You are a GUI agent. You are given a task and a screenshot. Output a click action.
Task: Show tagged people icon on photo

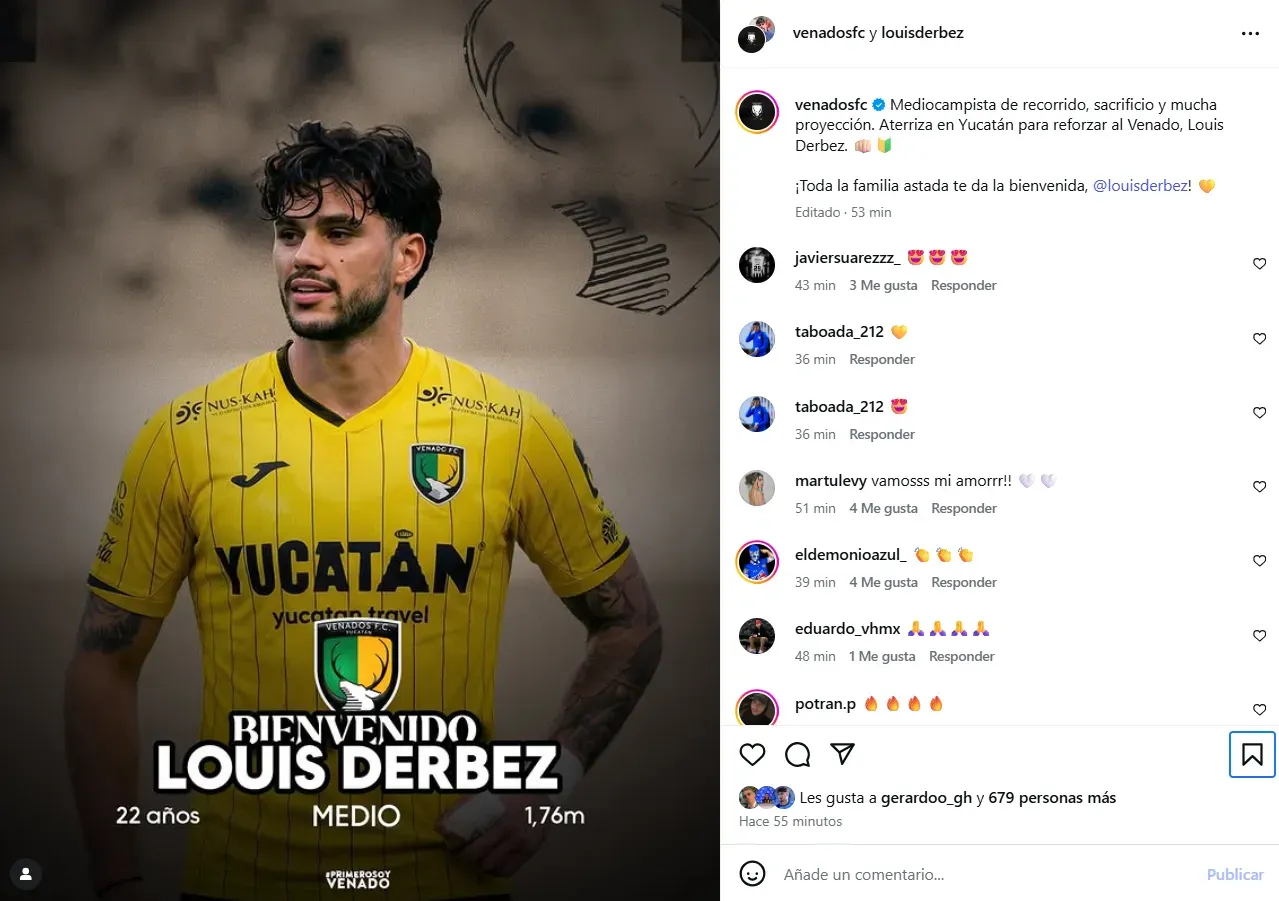(x=26, y=874)
